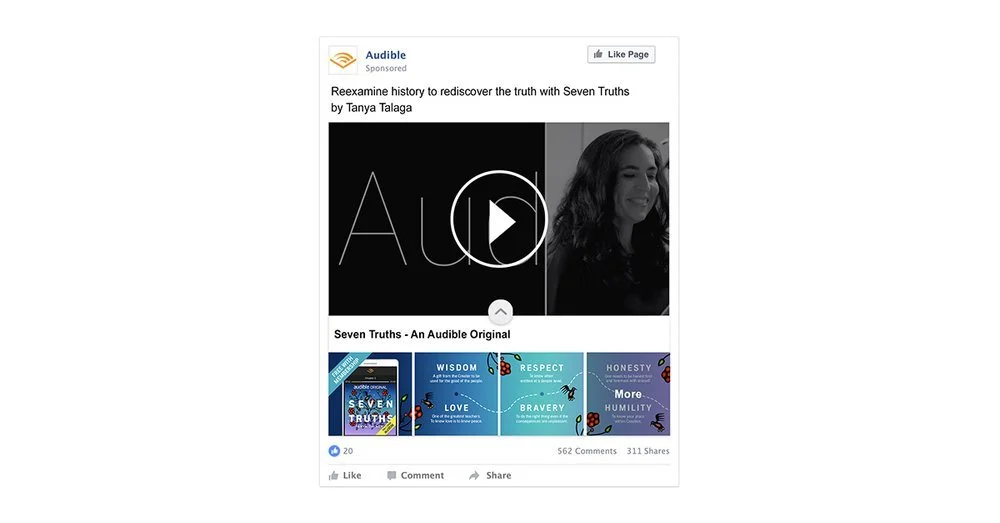Image resolution: width=1000 pixels, height=523 pixels.
Task: Click the Comment speech bubble icon
Action: pos(392,475)
